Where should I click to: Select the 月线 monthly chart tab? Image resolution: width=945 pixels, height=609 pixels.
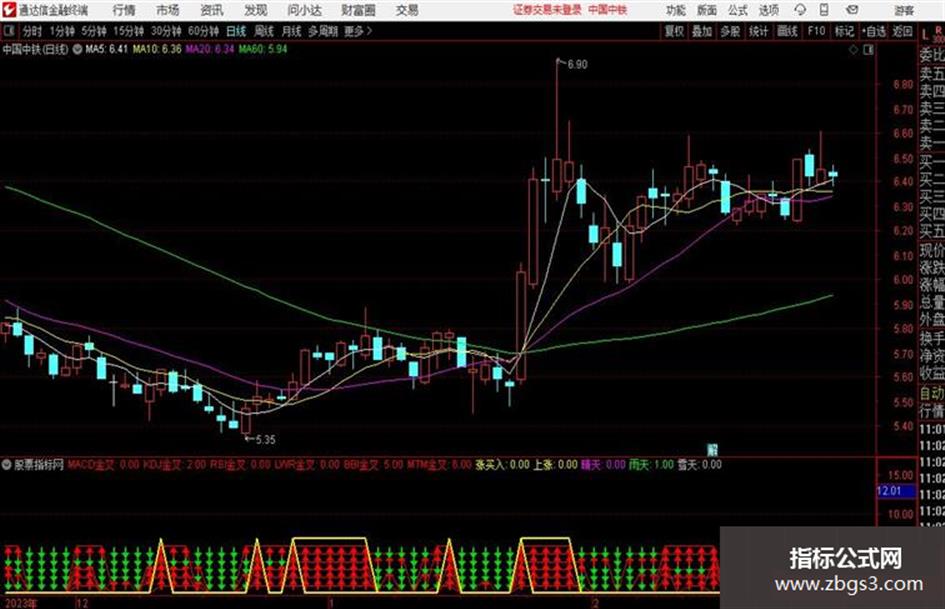[x=292, y=31]
